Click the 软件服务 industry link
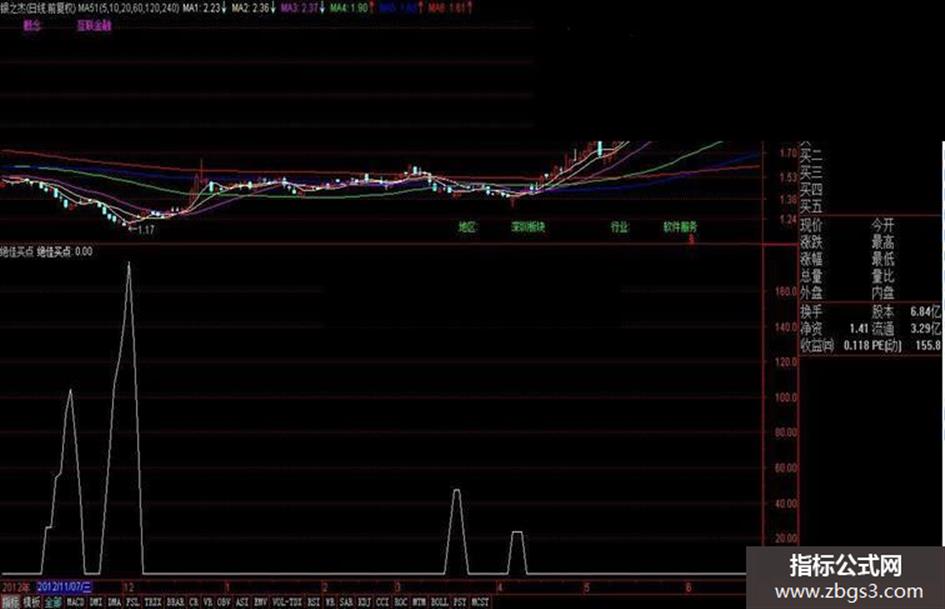Screen dimensions: 945x609 click(680, 227)
